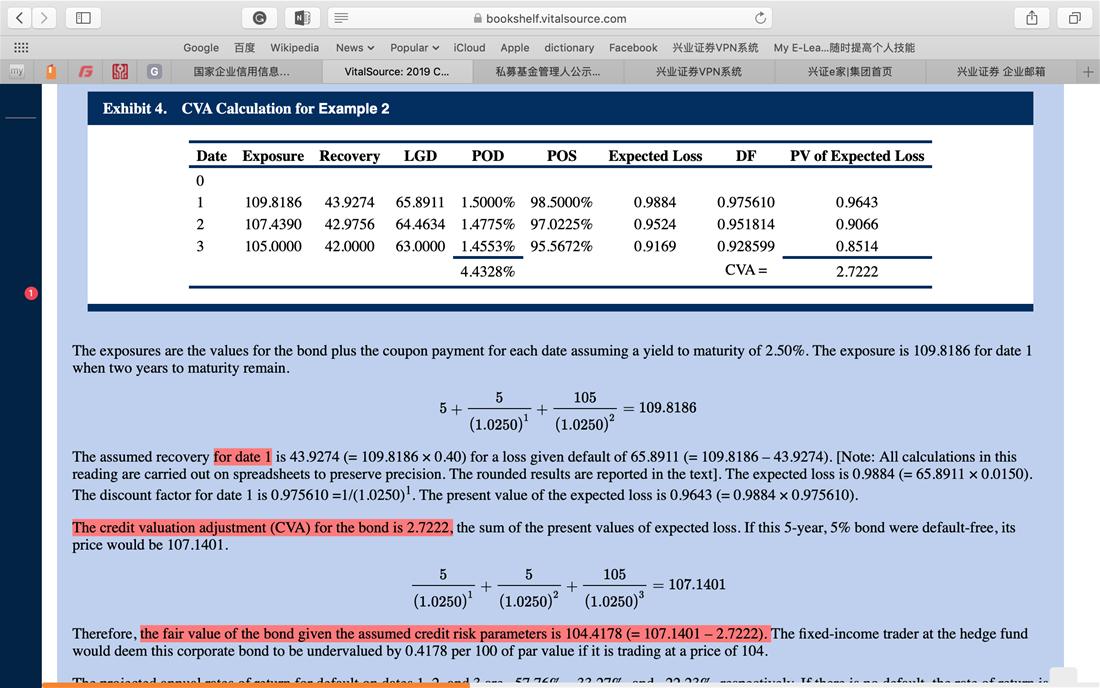
Task: Click the orange reading progress bar at bottom
Action: coord(255,685)
